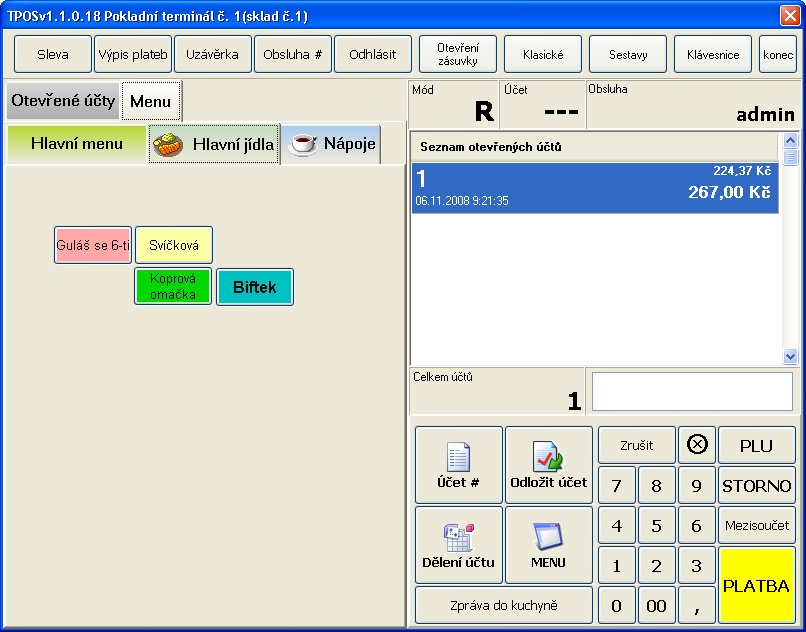Click the MENU window icon button
806x632 pixels.
[x=548, y=545]
